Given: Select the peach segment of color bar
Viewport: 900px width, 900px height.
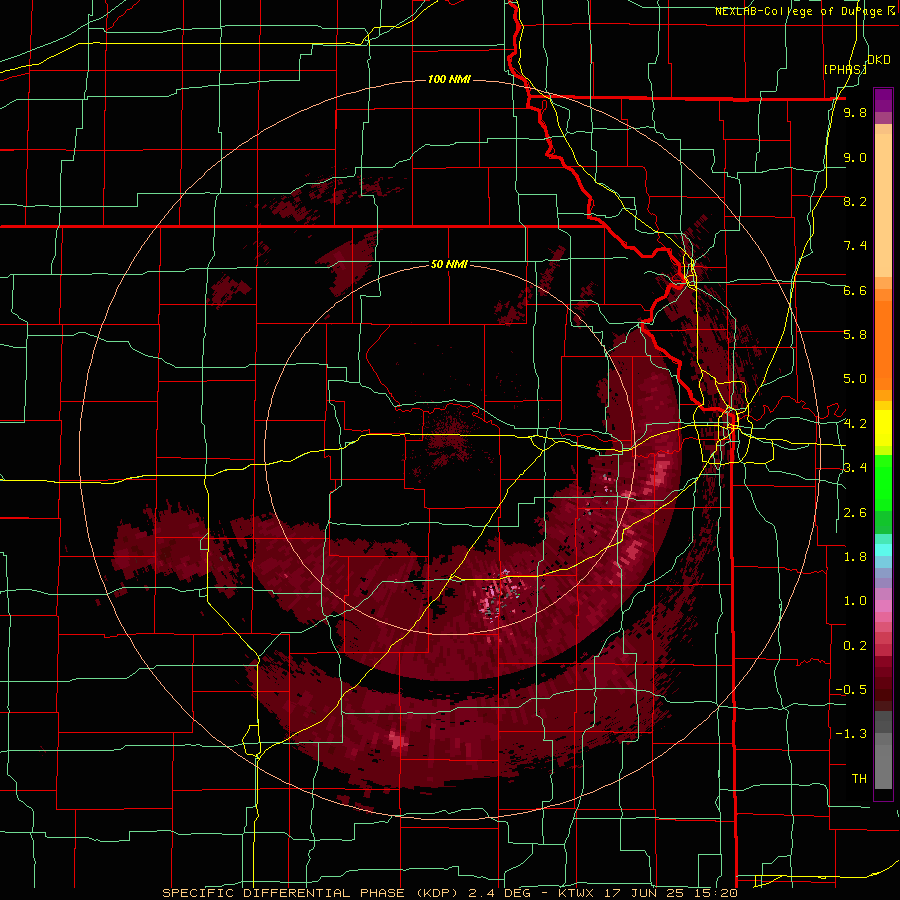Looking at the screenshot, I should (x=883, y=201).
